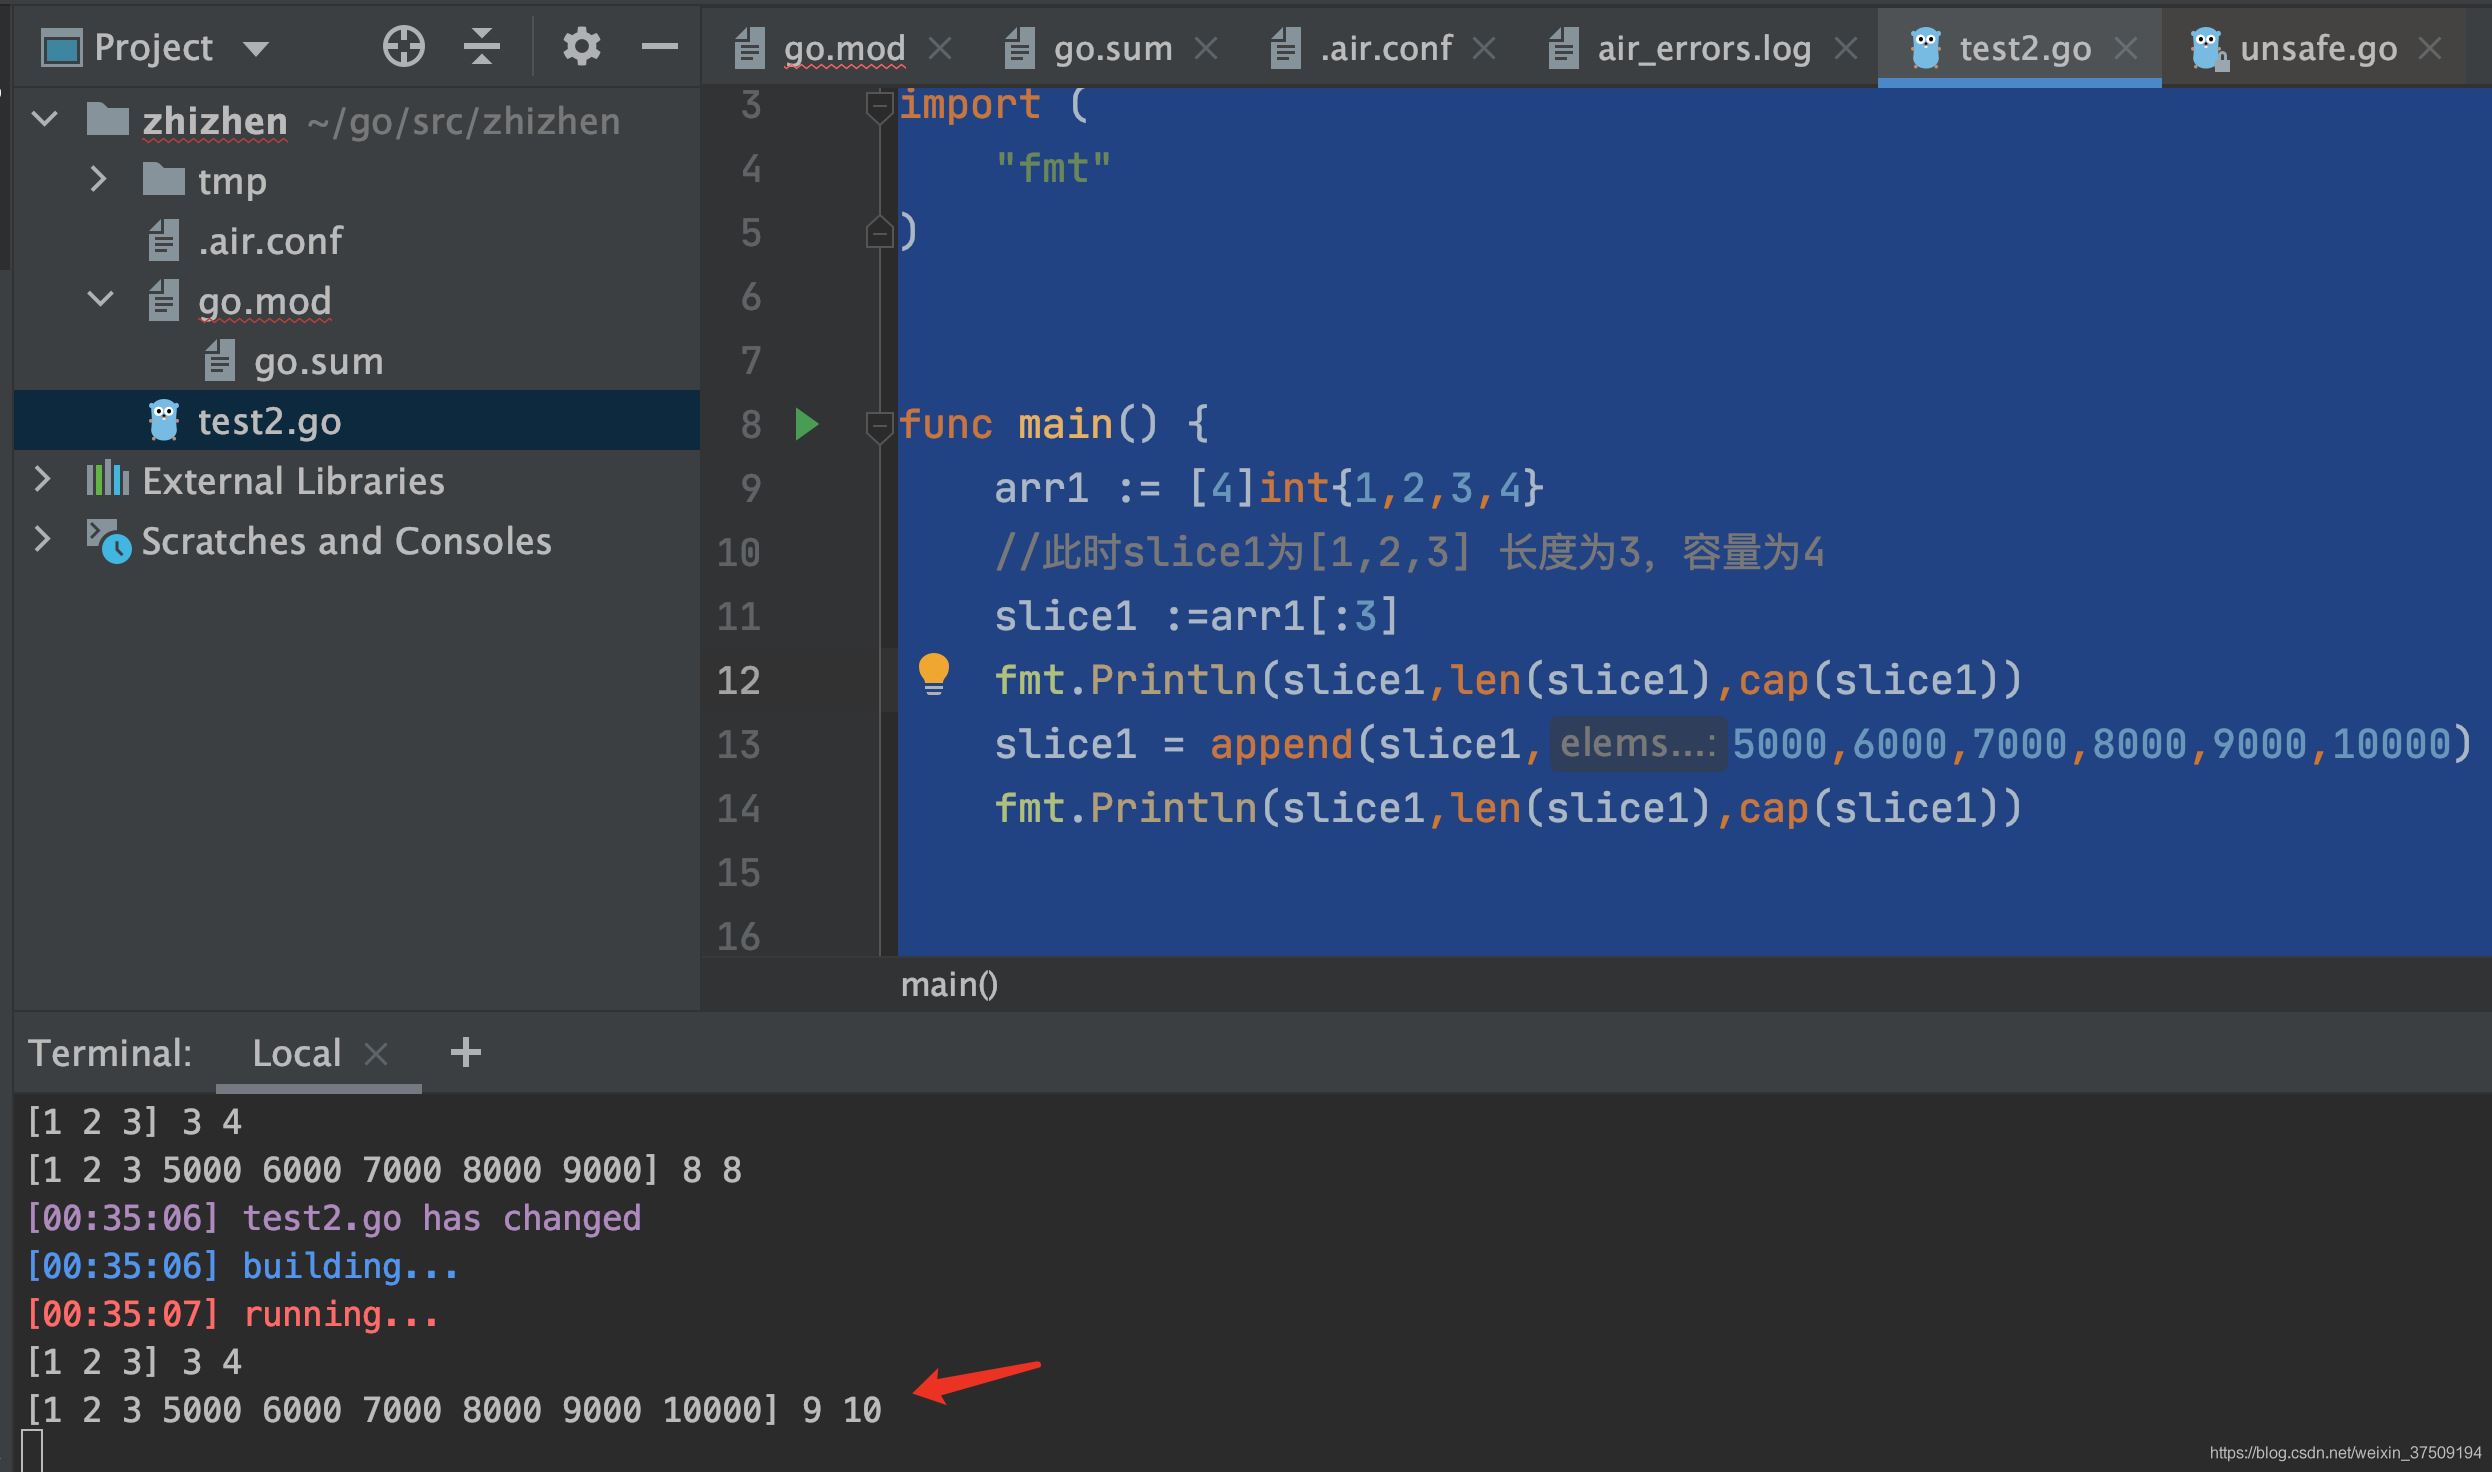The image size is (2492, 1472).
Task: Hide the Project panel with minus icon
Action: tap(659, 46)
